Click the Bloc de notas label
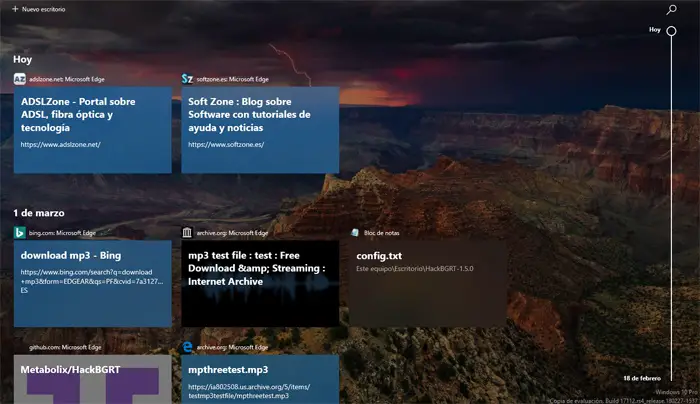 pos(381,233)
